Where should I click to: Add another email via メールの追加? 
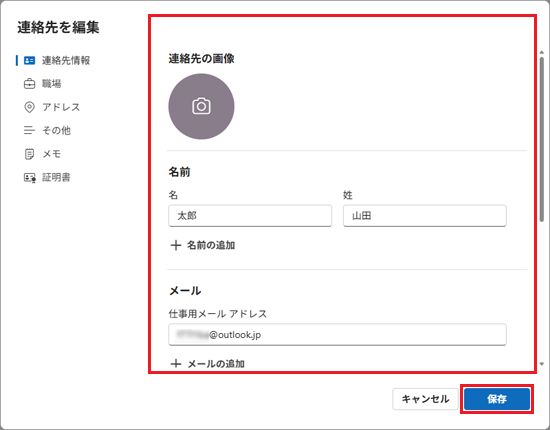point(208,364)
